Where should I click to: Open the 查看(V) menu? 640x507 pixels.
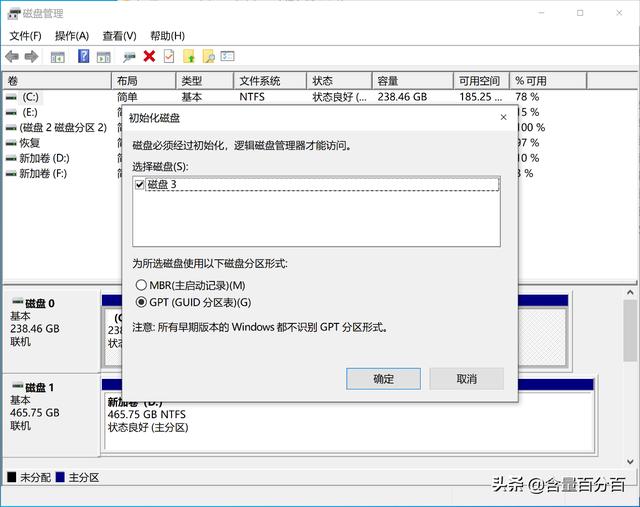(119, 36)
